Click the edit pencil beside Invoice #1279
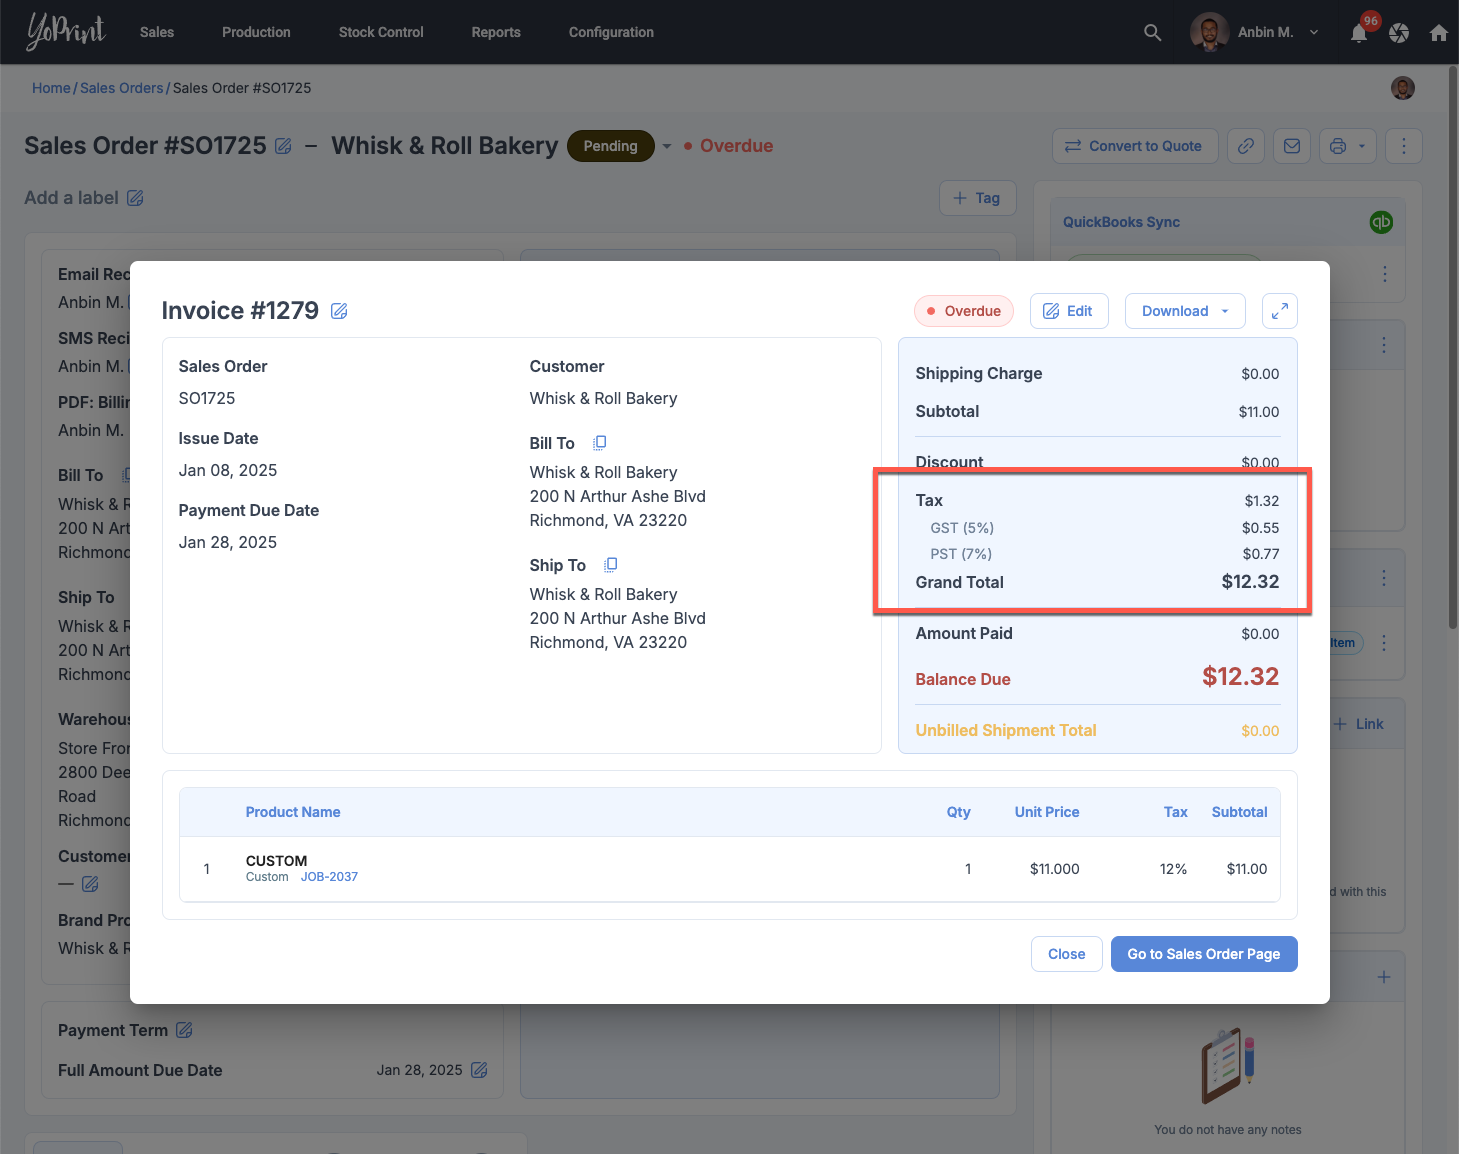The image size is (1459, 1154). [x=339, y=311]
